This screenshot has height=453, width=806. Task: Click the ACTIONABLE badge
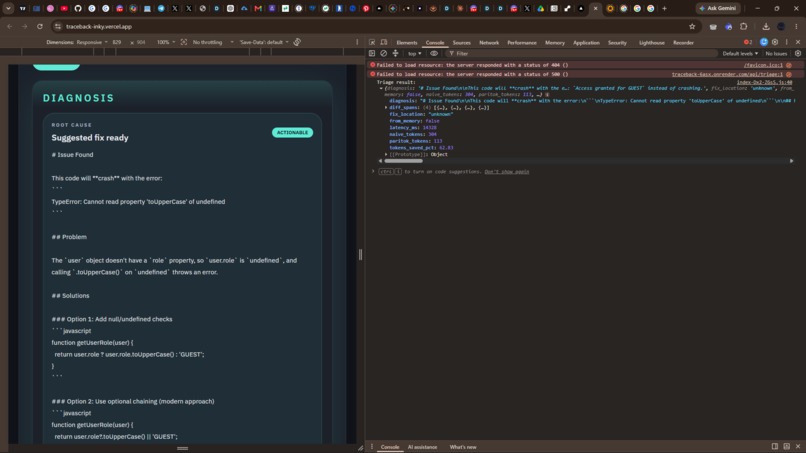(x=292, y=132)
